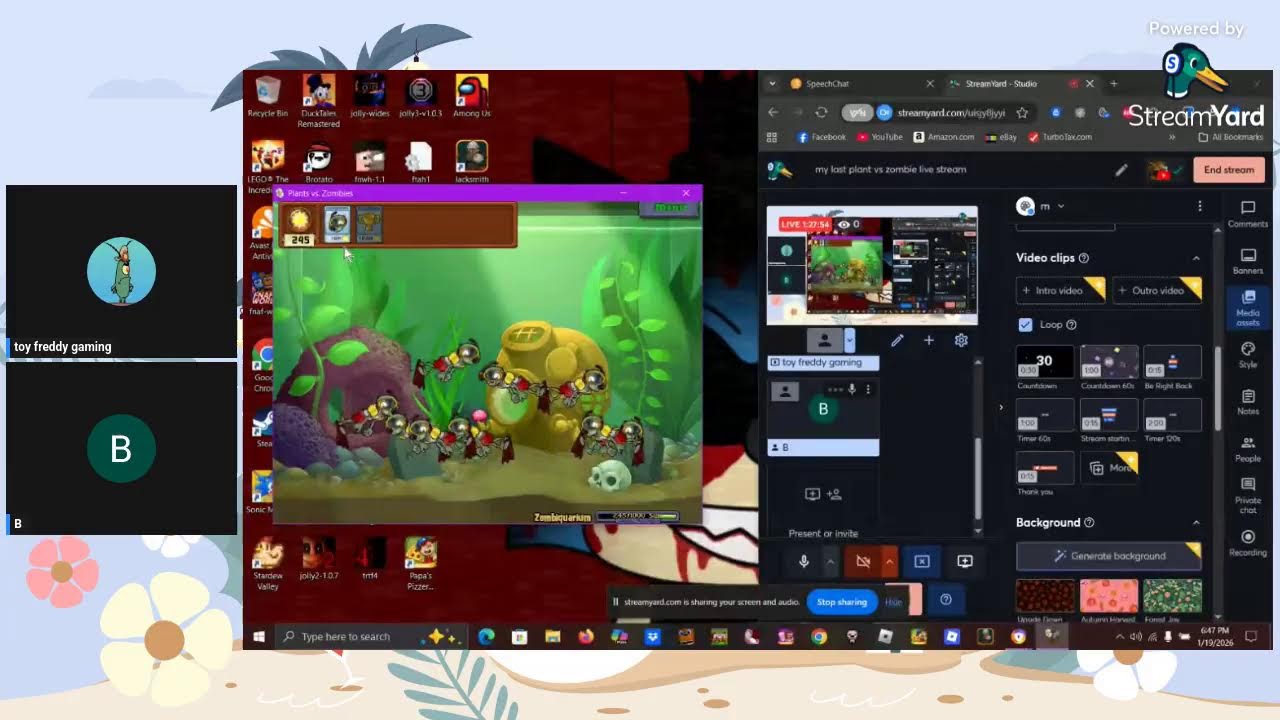Open More video clips
The height and width of the screenshot is (720, 1280).
click(1110, 468)
